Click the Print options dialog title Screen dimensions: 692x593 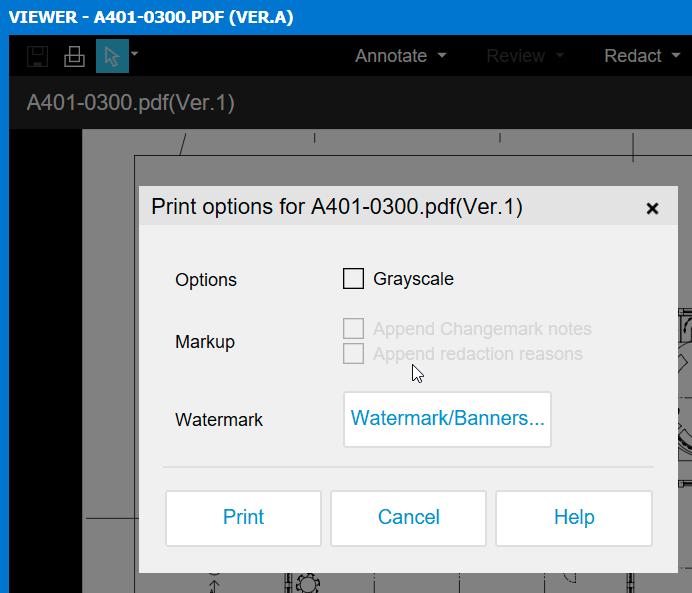tap(337, 206)
